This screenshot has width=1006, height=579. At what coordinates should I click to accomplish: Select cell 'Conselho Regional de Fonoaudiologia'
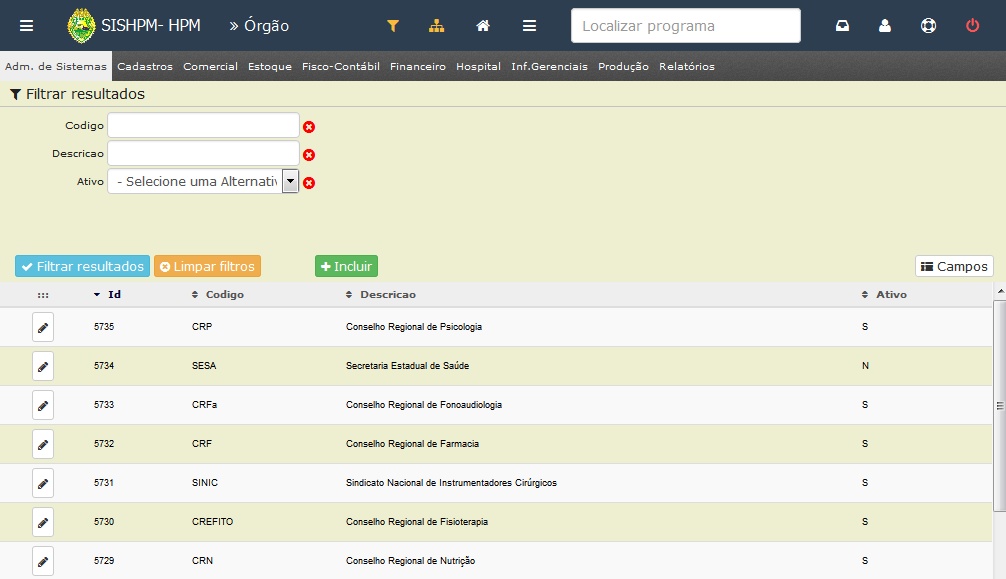click(x=424, y=405)
